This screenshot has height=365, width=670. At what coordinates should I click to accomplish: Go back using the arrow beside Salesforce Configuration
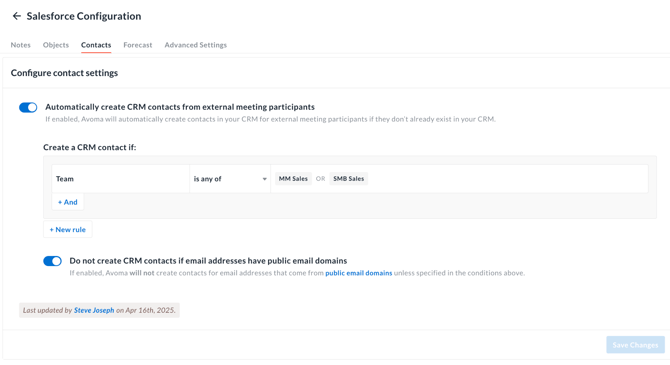(17, 16)
